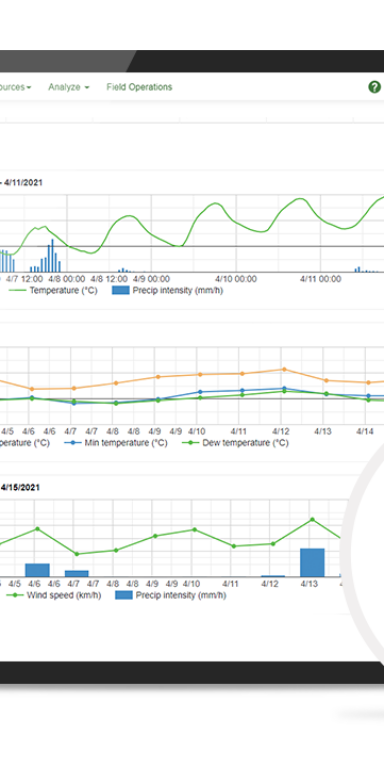Image resolution: width=384 pixels, height=768 pixels.
Task: Toggle the Dew temperature (°C) legend entry
Action: tap(235, 443)
